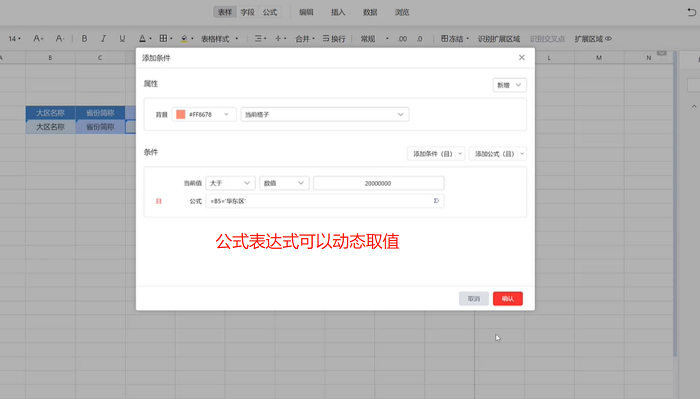Screen dimensions: 700x399
Task: Switch to the 表样 tab
Action: click(225, 12)
